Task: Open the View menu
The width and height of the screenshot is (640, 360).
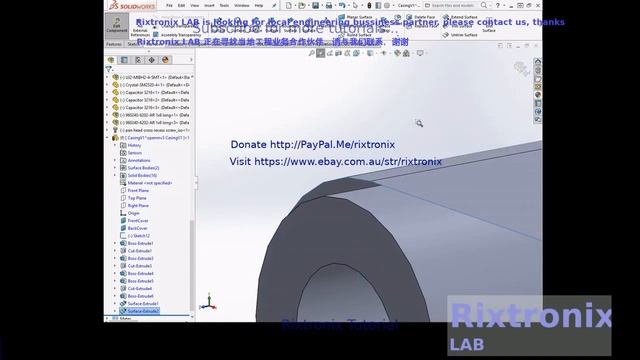Action: pyautogui.click(x=195, y=6)
